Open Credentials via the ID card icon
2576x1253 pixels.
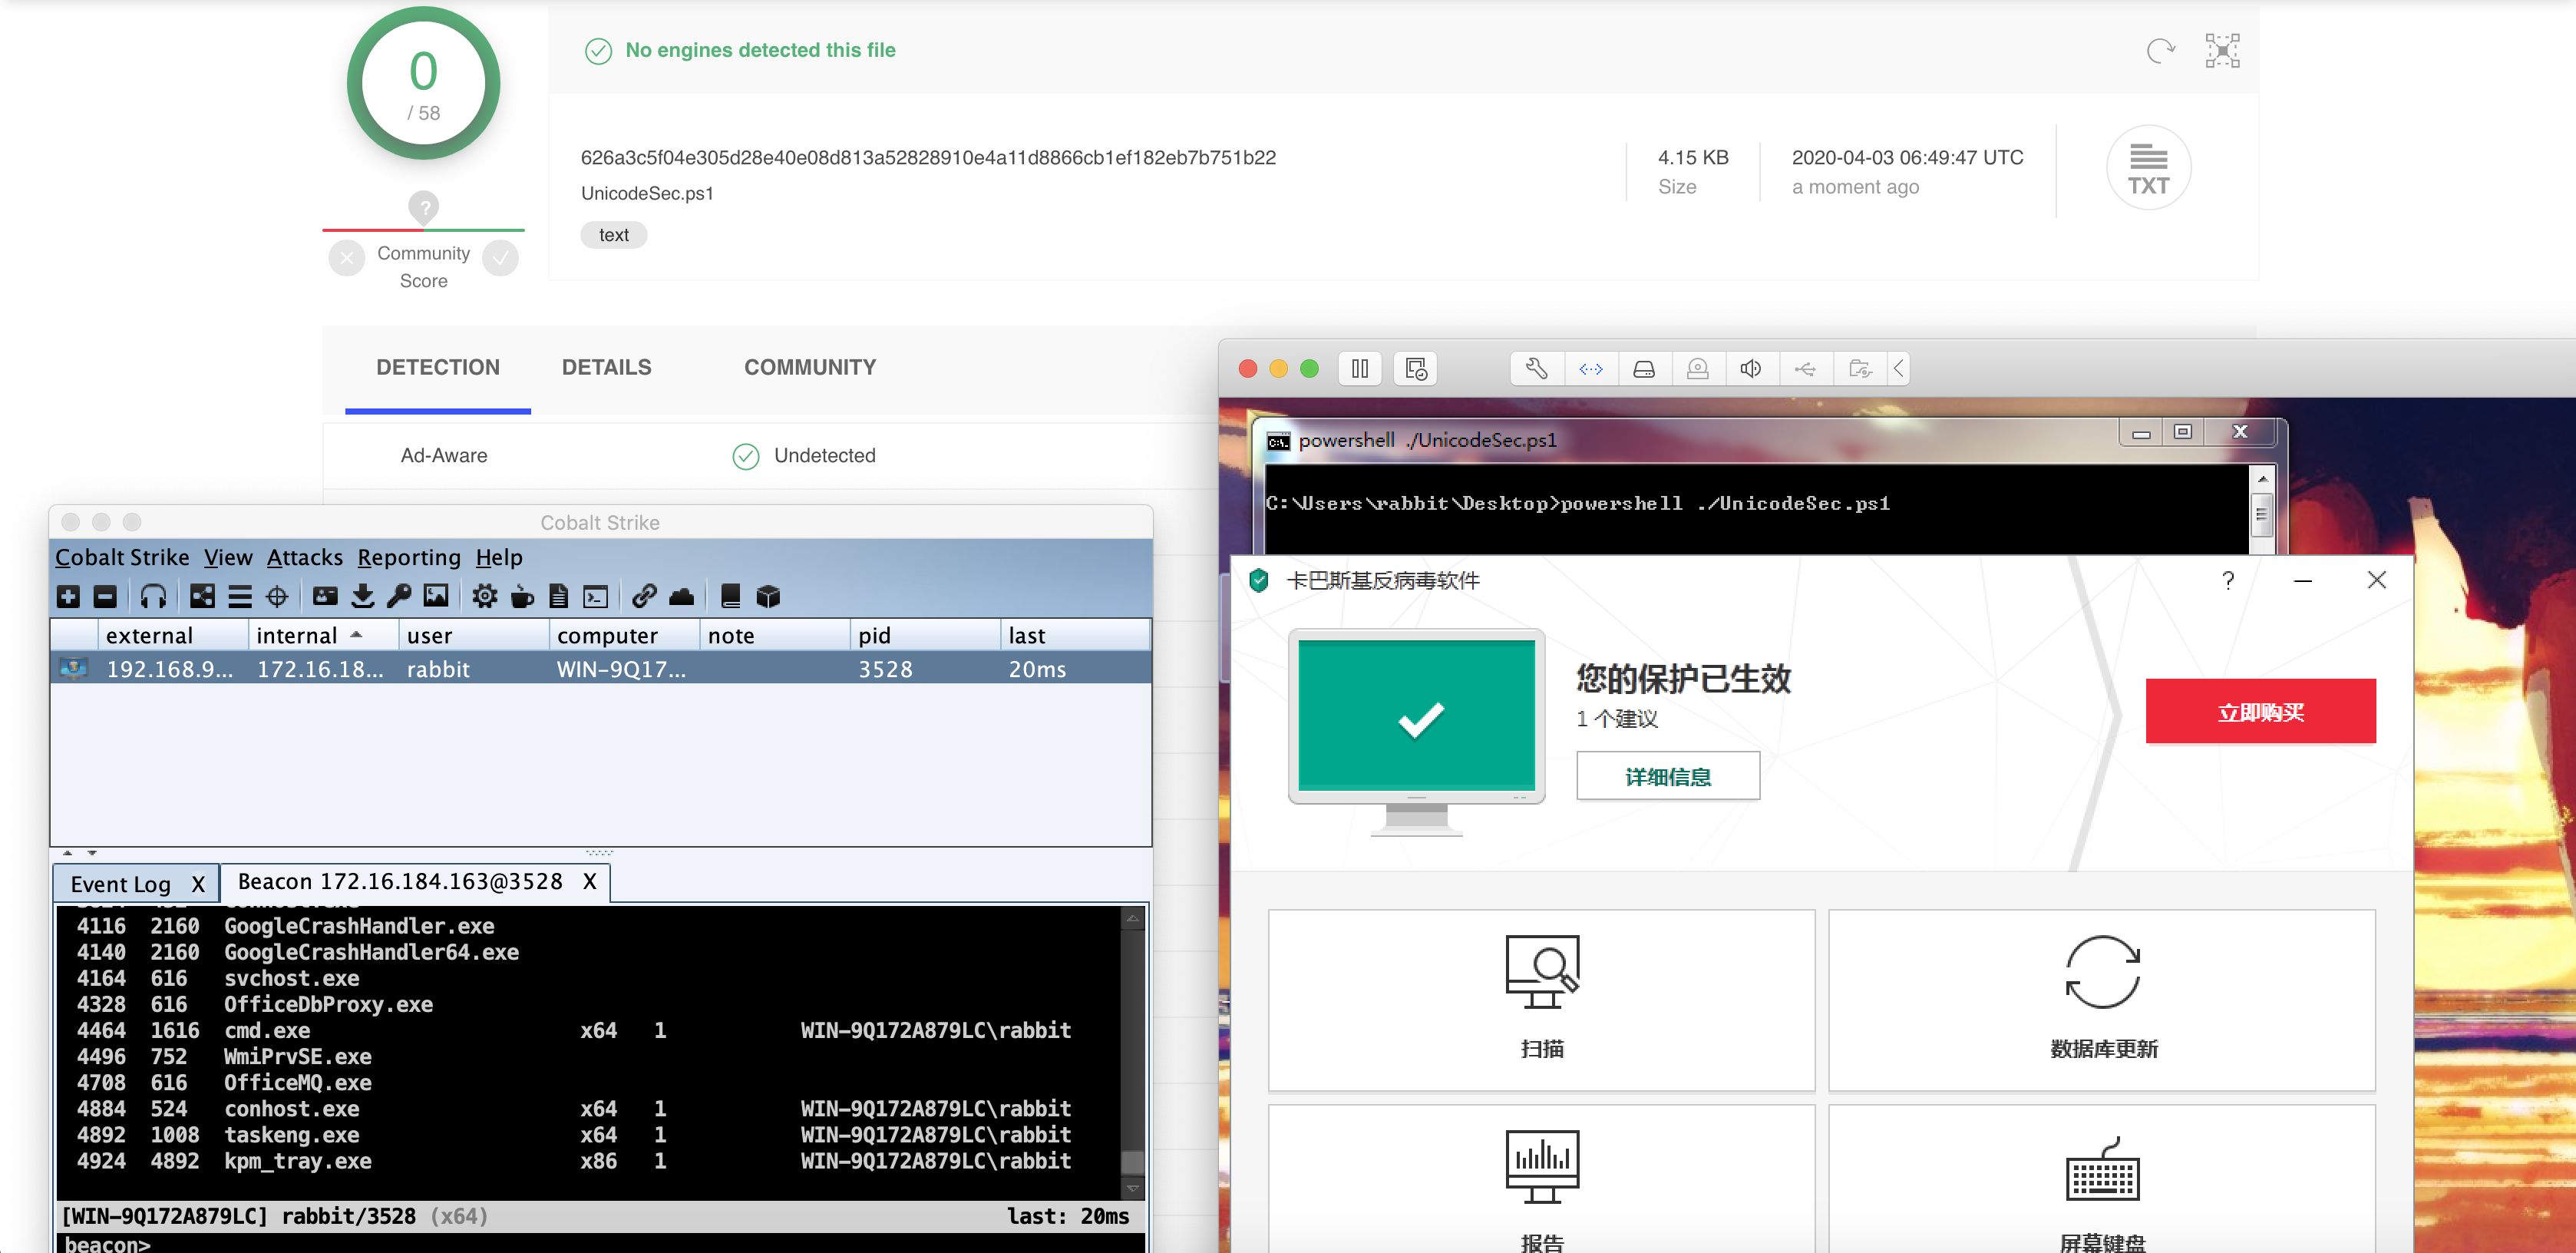[325, 597]
